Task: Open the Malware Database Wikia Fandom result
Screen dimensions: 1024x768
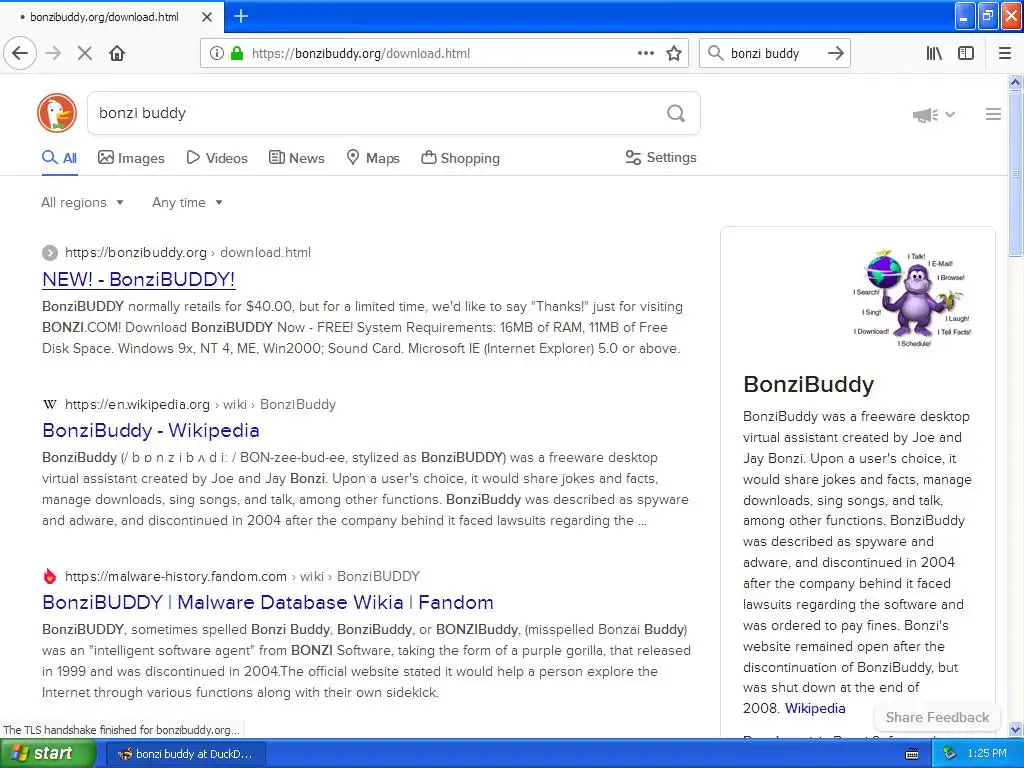Action: (x=268, y=602)
